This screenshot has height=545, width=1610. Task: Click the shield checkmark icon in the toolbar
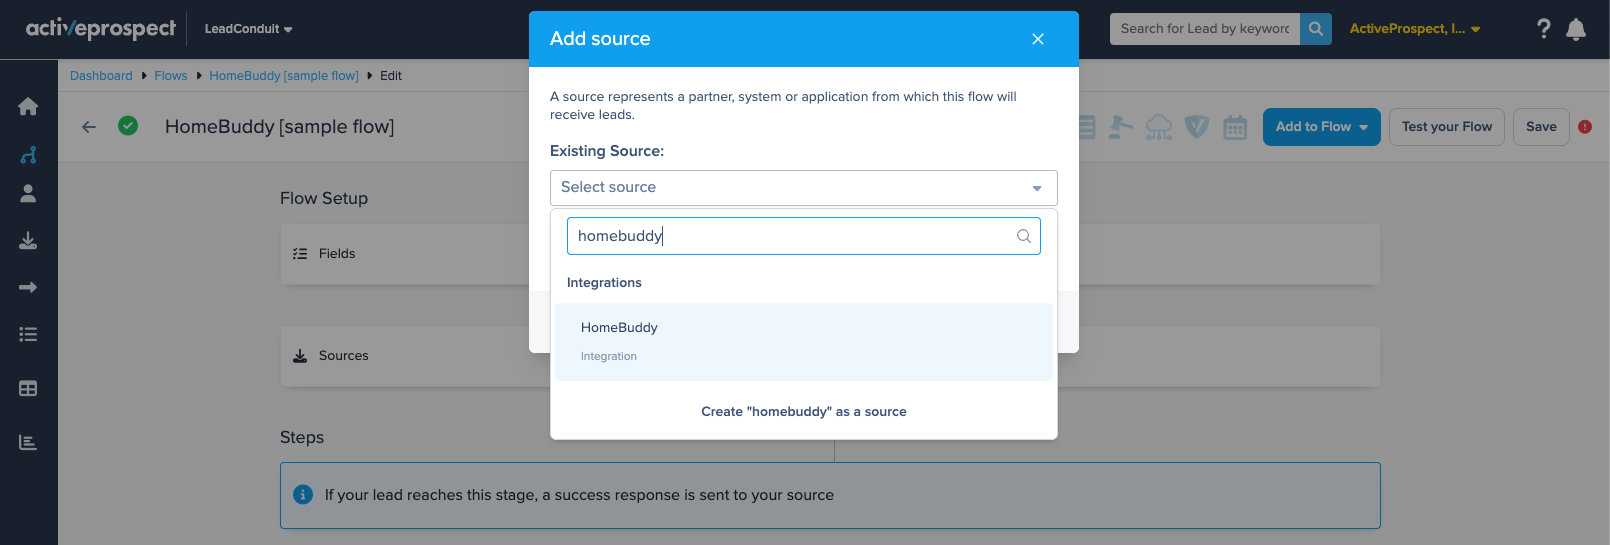pyautogui.click(x=1197, y=127)
